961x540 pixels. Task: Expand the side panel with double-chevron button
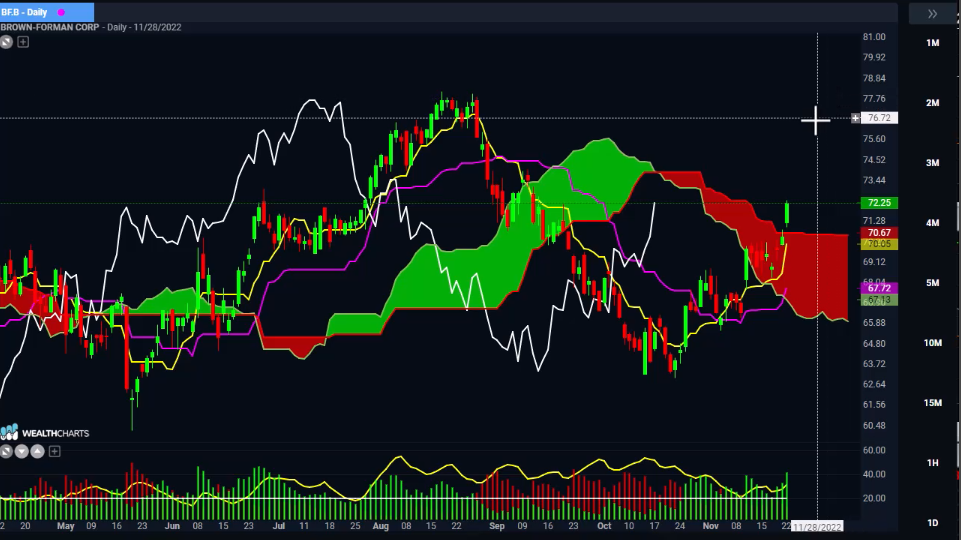[932, 13]
